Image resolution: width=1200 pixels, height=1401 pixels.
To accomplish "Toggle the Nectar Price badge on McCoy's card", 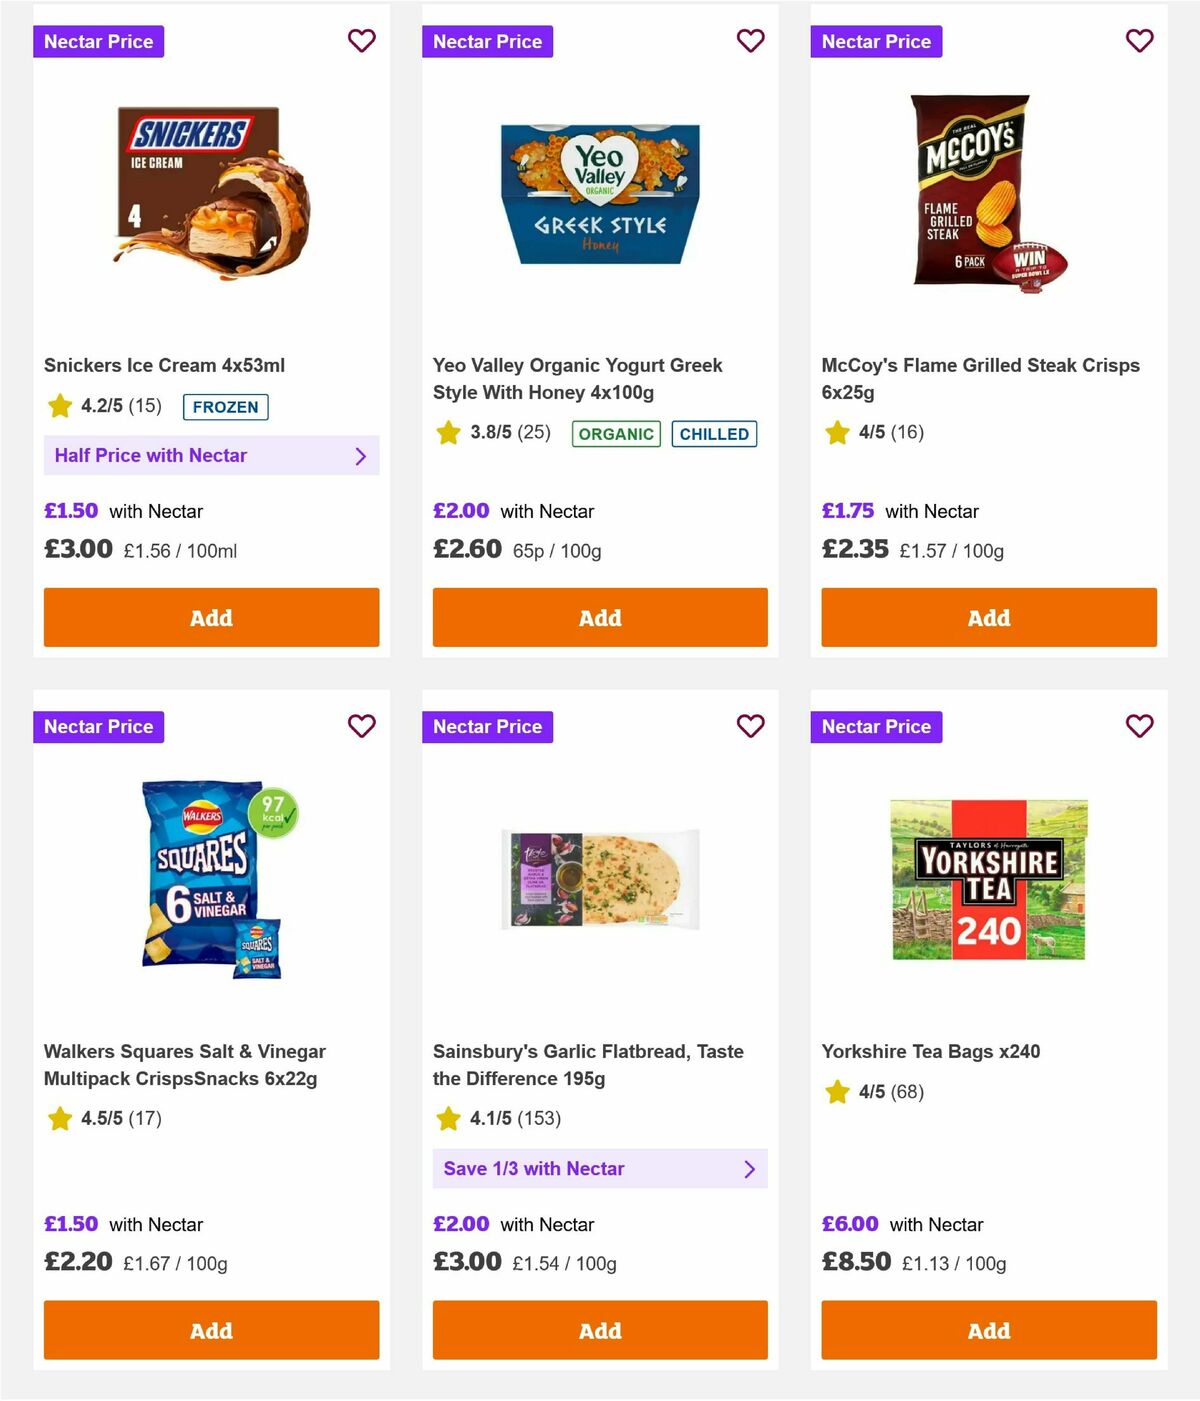I will (876, 41).
